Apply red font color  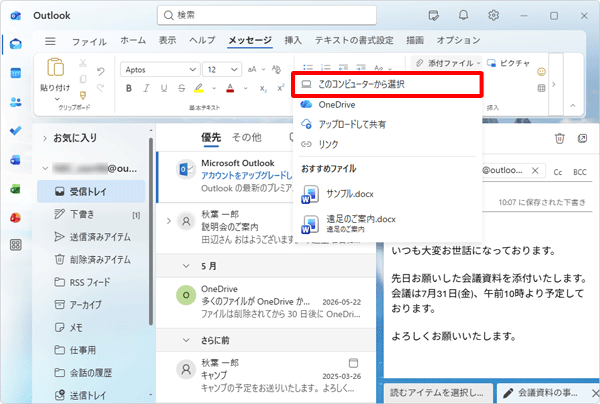coord(230,88)
